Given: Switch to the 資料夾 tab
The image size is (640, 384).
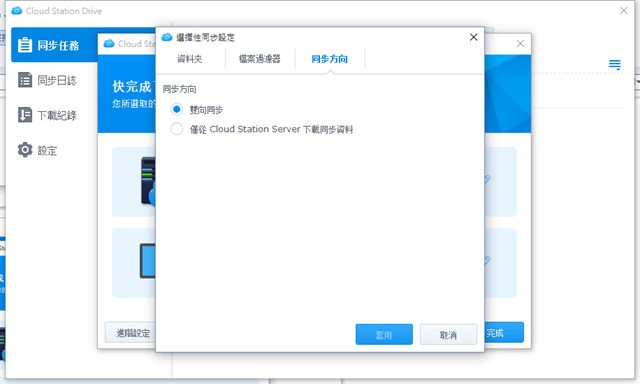Looking at the screenshot, I should 190,59.
